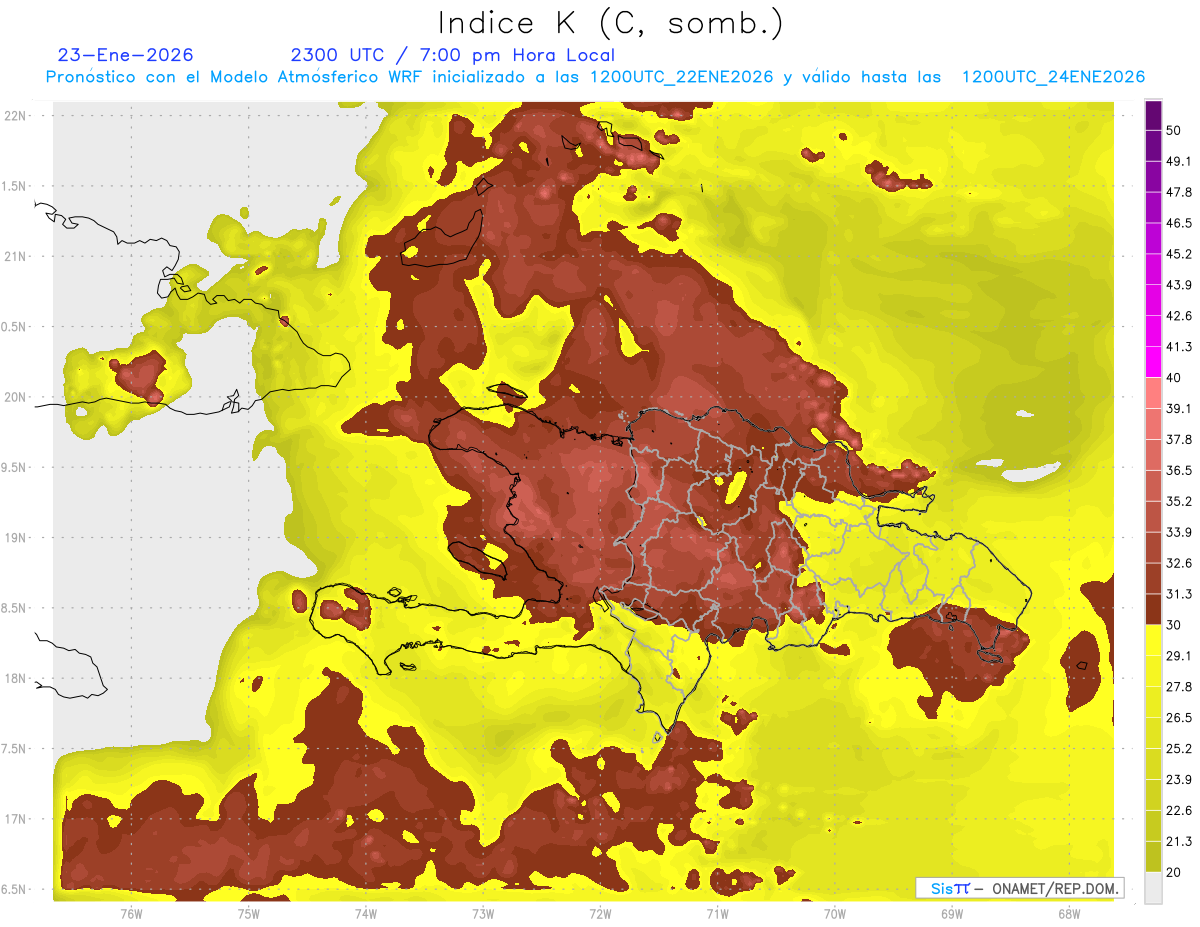Click the longitude label "74W"
The image size is (1200, 927).
365,914
